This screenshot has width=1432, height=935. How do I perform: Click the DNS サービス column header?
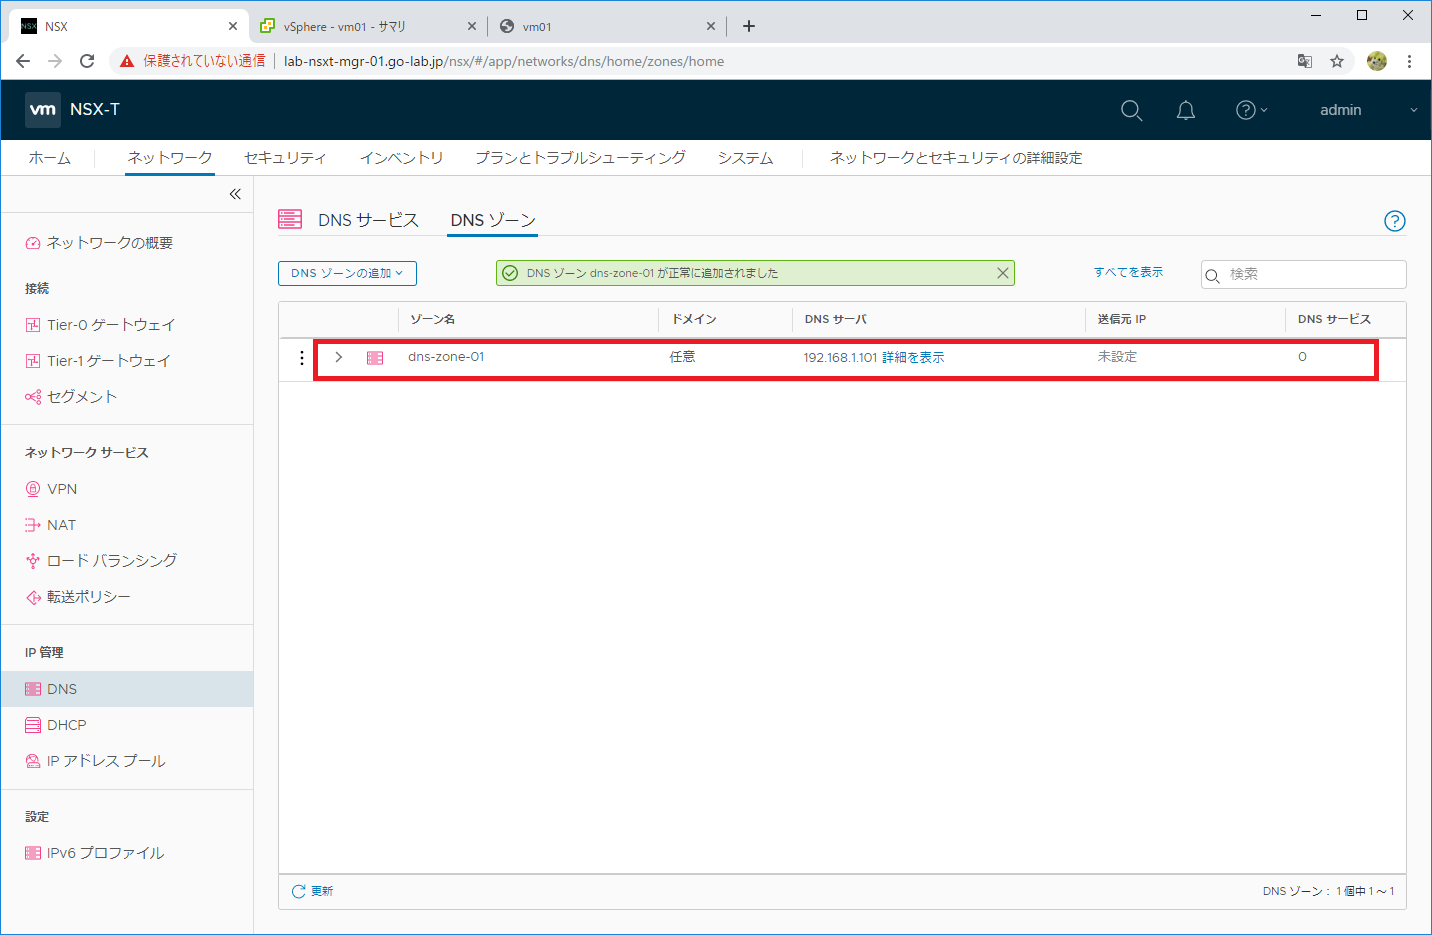tap(1334, 319)
